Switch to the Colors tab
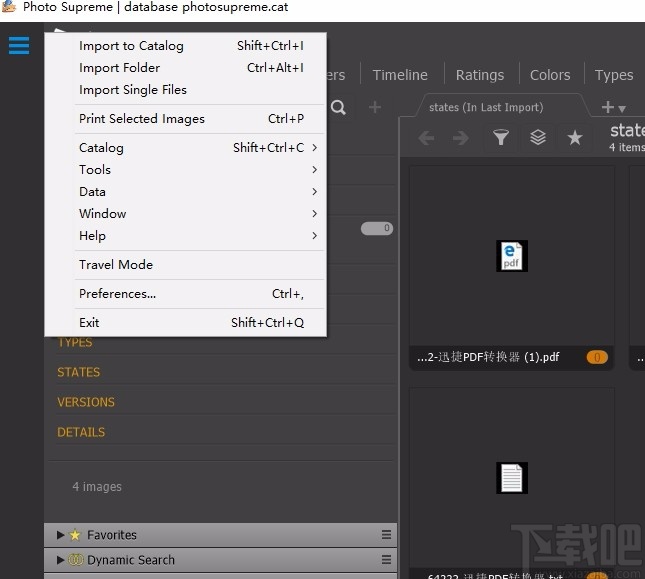This screenshot has height=579, width=645. point(550,75)
